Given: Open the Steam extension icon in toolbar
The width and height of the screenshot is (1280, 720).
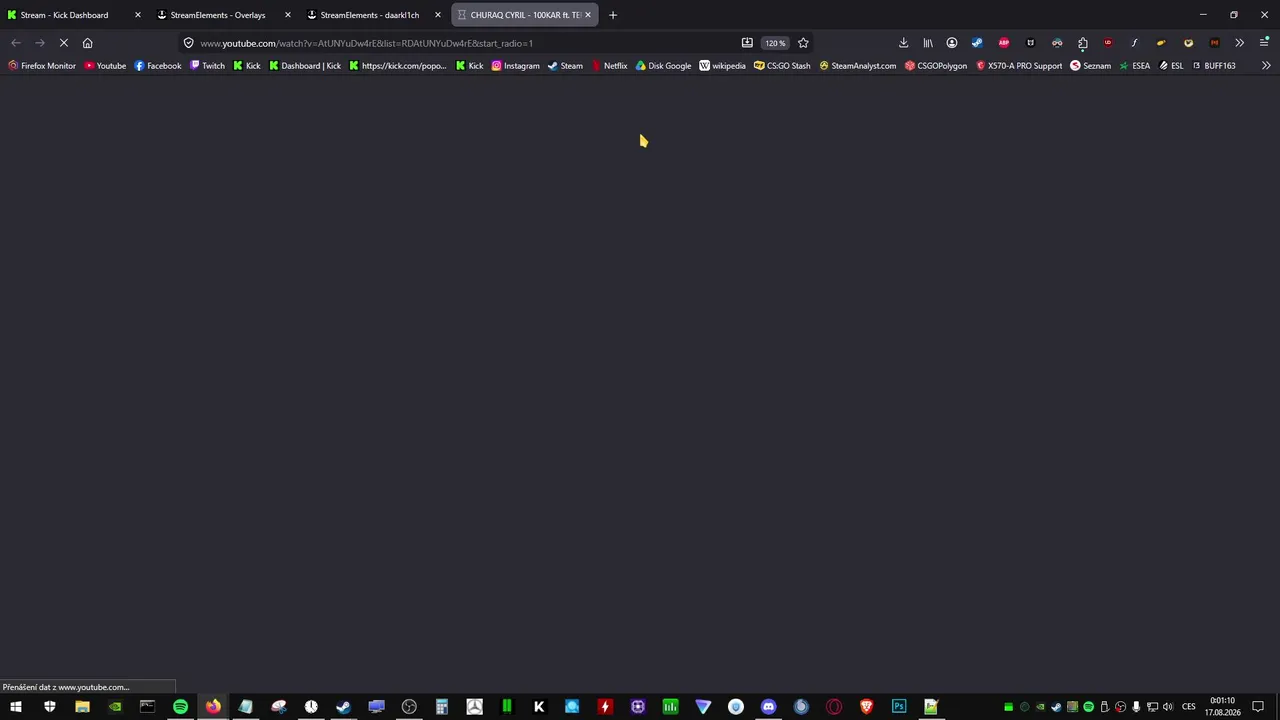Looking at the screenshot, I should coord(977,43).
